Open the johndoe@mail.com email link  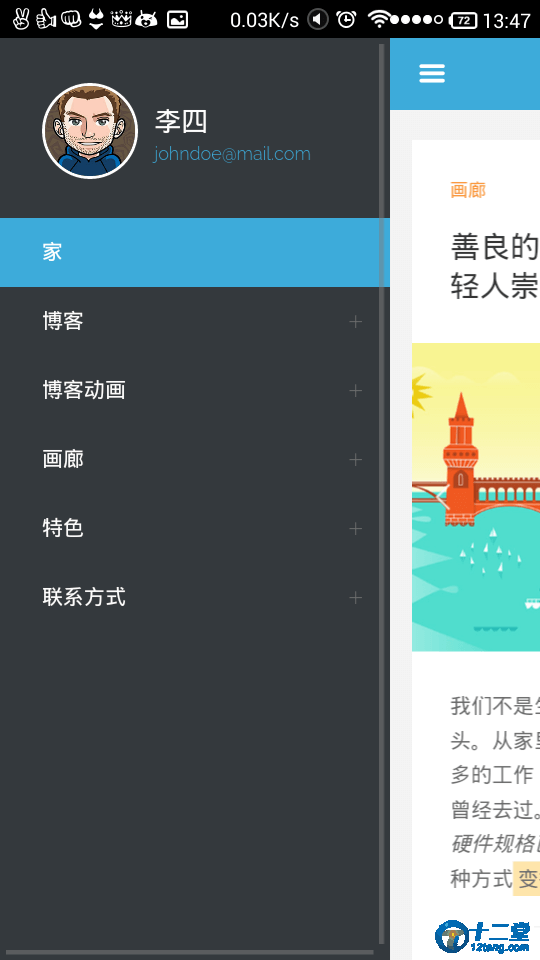pyautogui.click(x=232, y=154)
